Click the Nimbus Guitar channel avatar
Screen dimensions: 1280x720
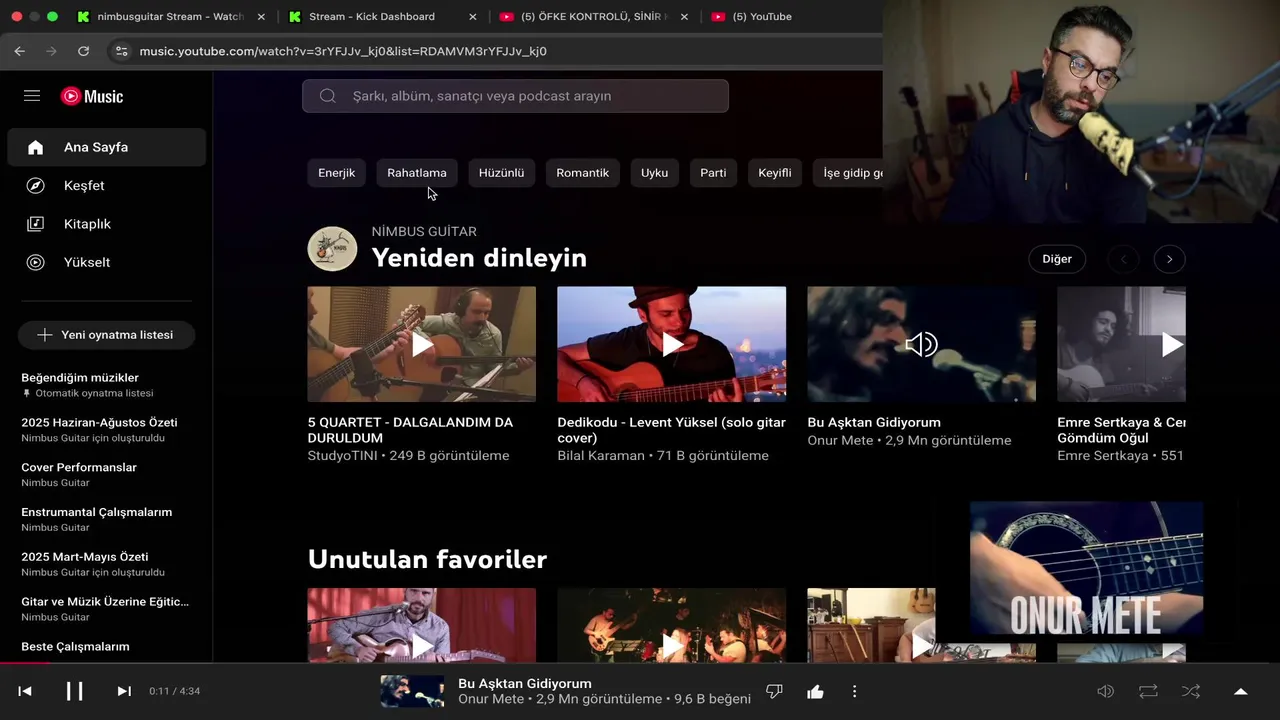point(332,248)
